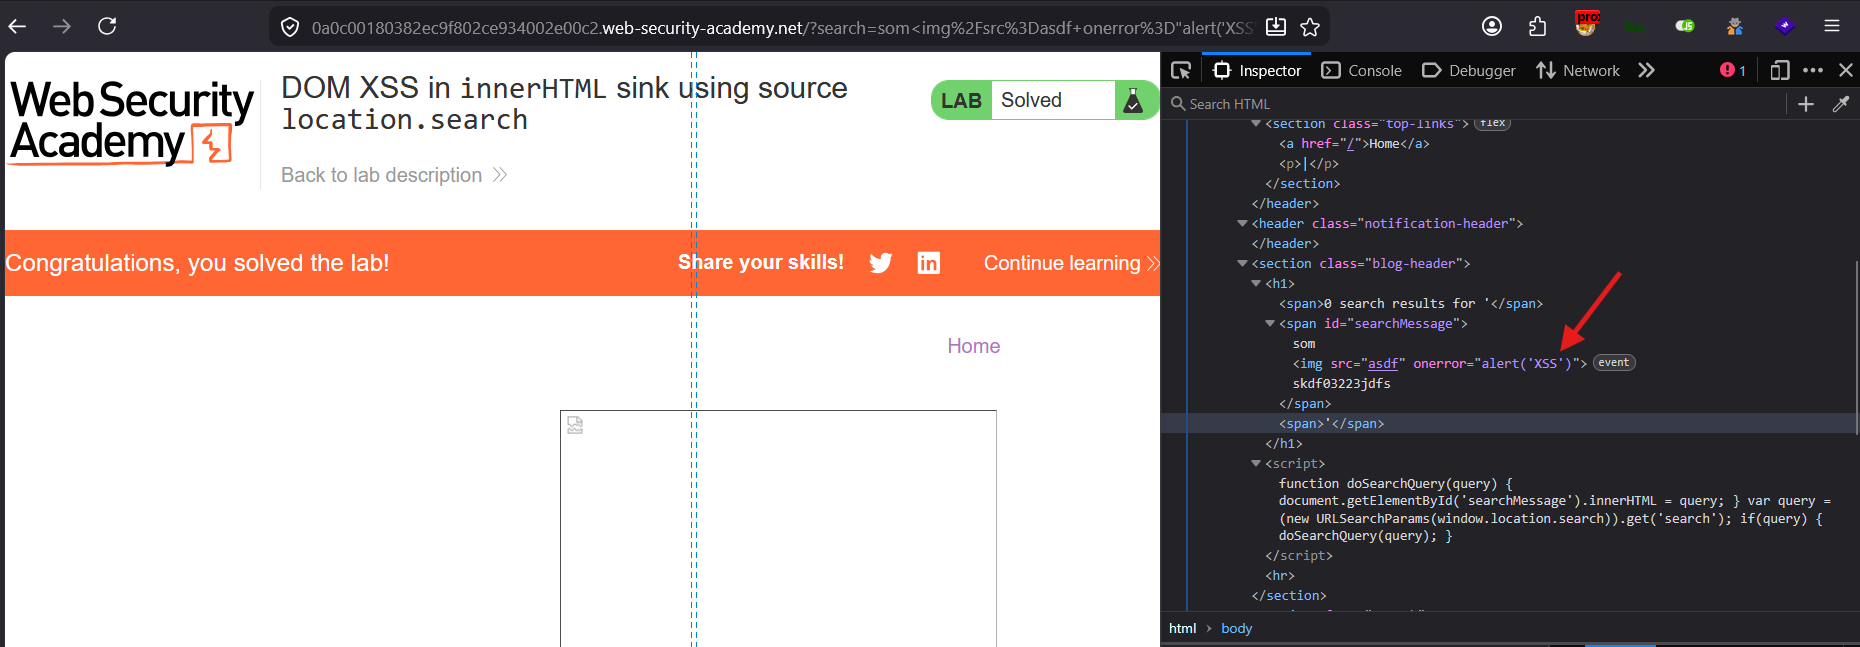
Task: Collapse the section blog-header node
Action: (x=1242, y=264)
